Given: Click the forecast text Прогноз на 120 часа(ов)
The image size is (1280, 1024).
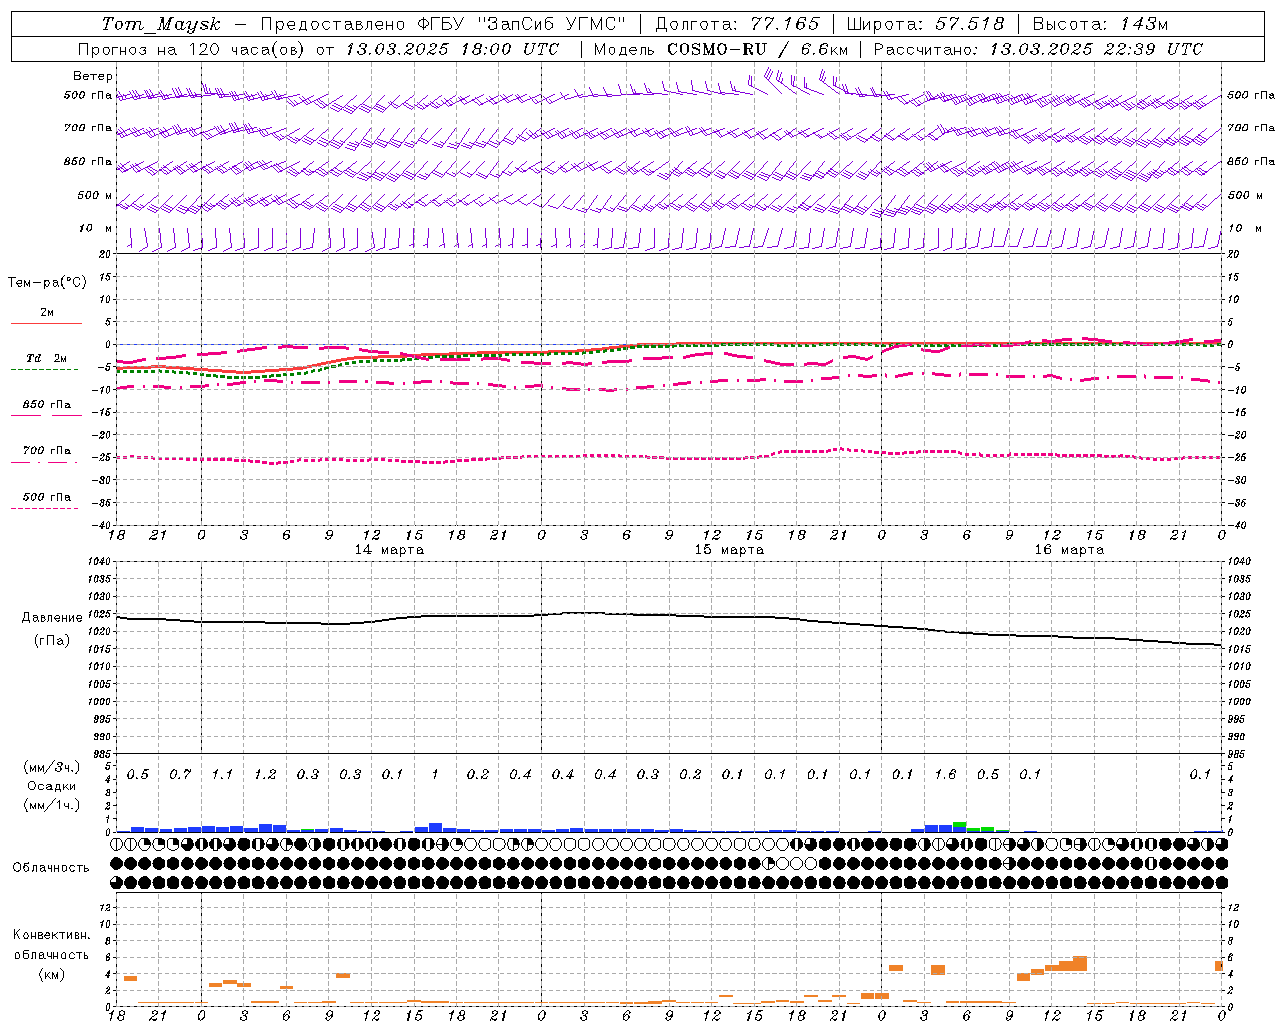Looking at the screenshot, I should point(191,49).
